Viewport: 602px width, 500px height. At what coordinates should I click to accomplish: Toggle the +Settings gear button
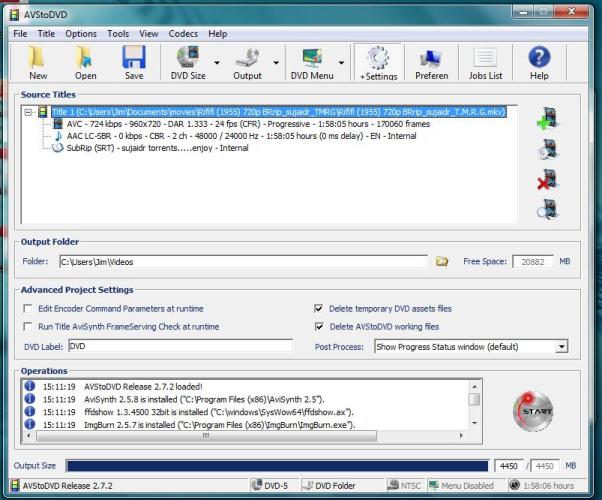pyautogui.click(x=378, y=63)
